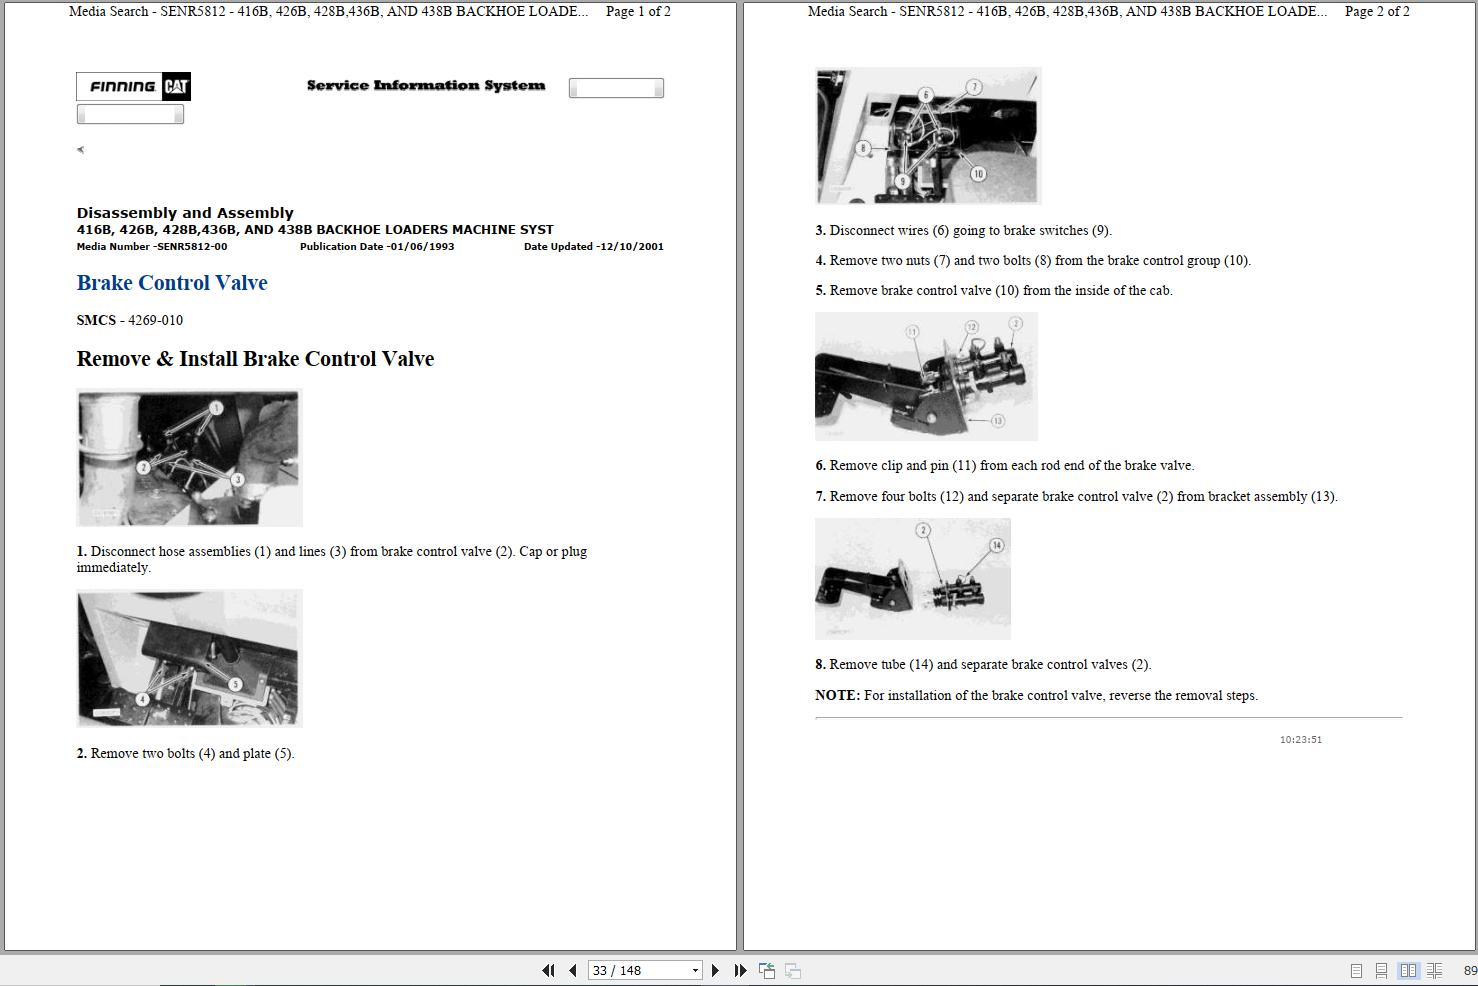Toggle two-page continuous layout
This screenshot has width=1478, height=986.
pyautogui.click(x=1433, y=970)
